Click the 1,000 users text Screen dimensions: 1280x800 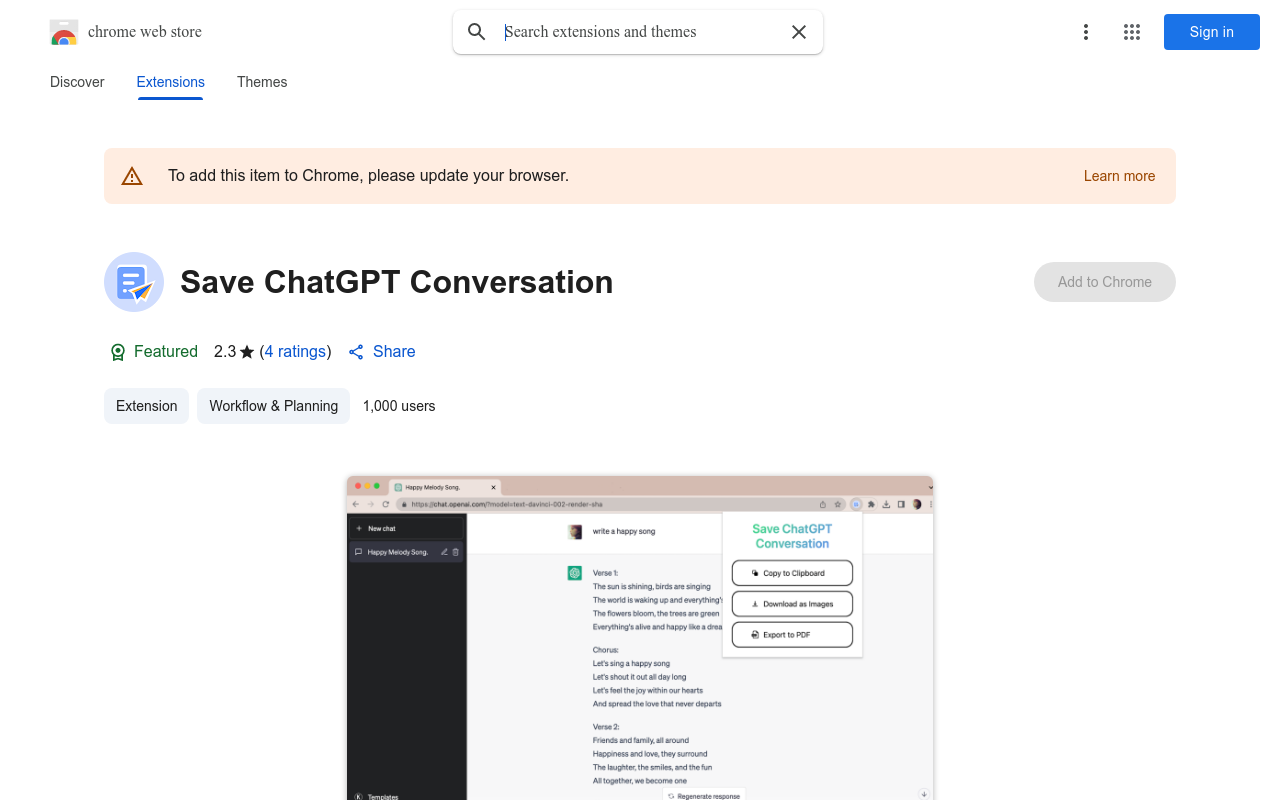399,406
